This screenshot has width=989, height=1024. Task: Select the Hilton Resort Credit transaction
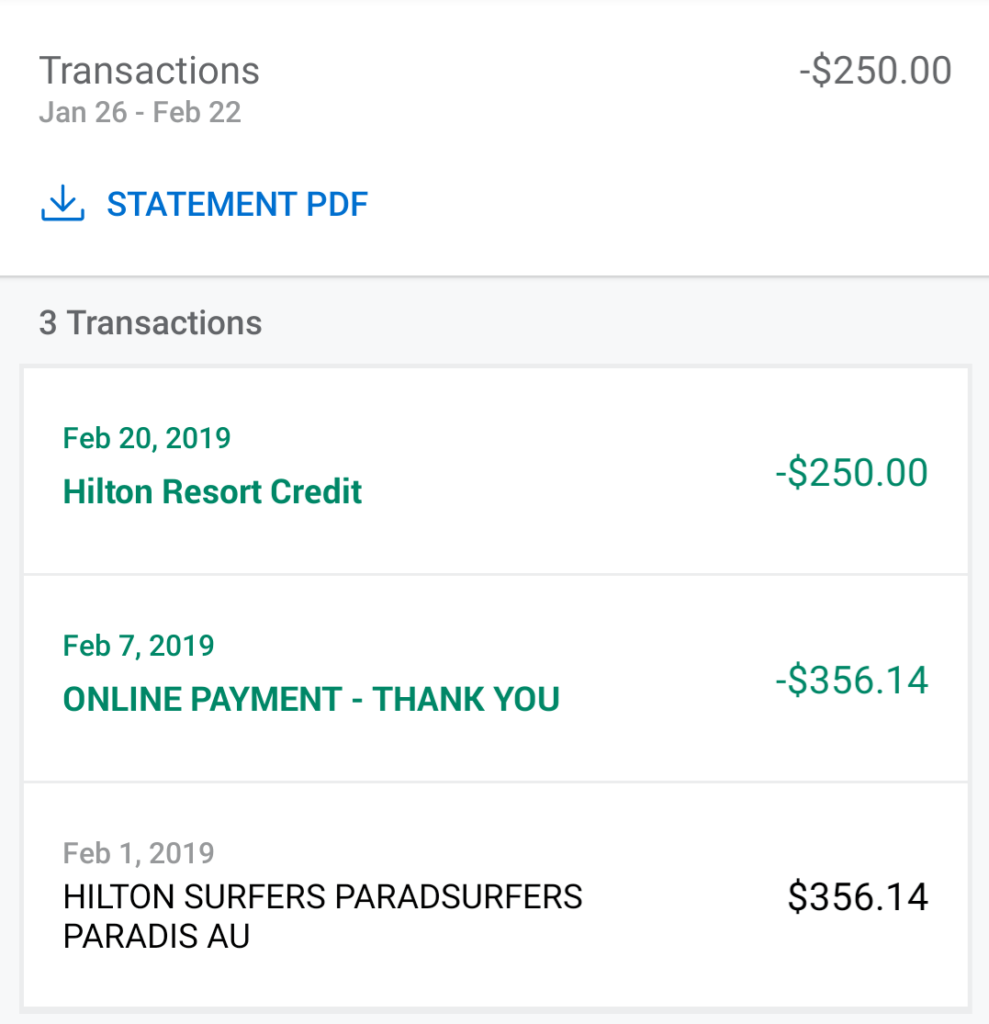coord(496,471)
